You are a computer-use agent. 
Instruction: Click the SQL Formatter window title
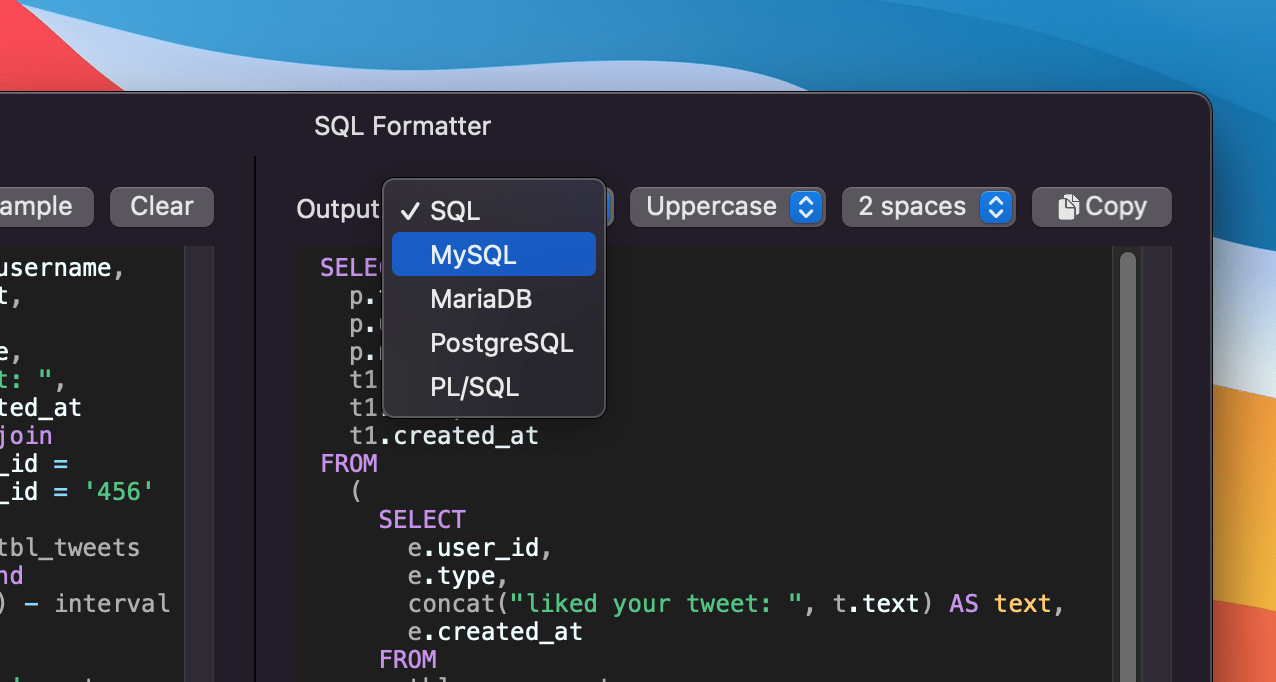click(x=402, y=126)
